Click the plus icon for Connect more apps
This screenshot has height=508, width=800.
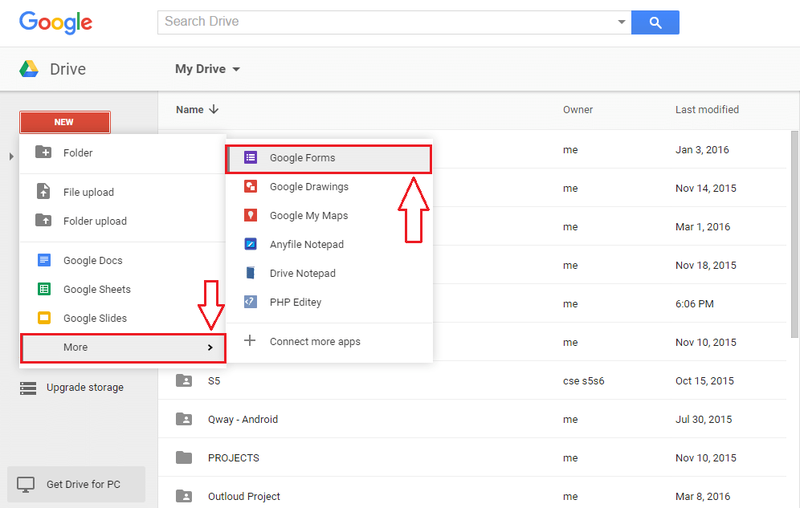click(x=249, y=340)
